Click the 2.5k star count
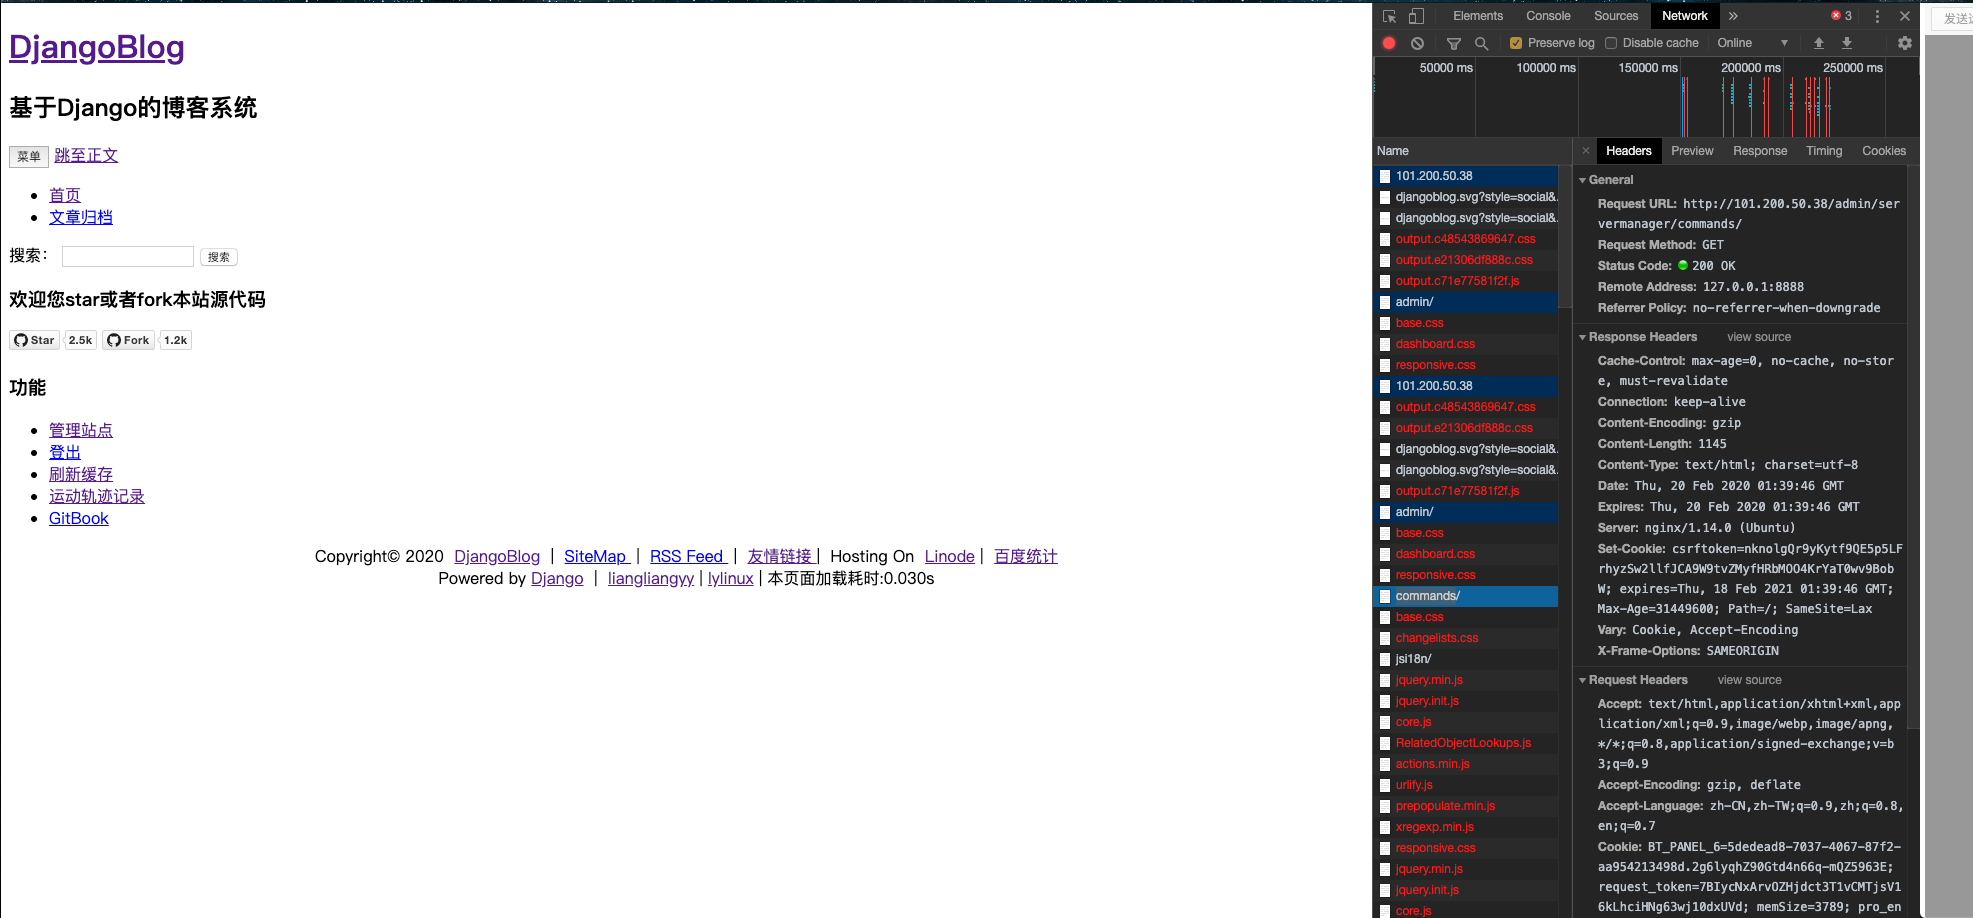1973x918 pixels. [80, 340]
